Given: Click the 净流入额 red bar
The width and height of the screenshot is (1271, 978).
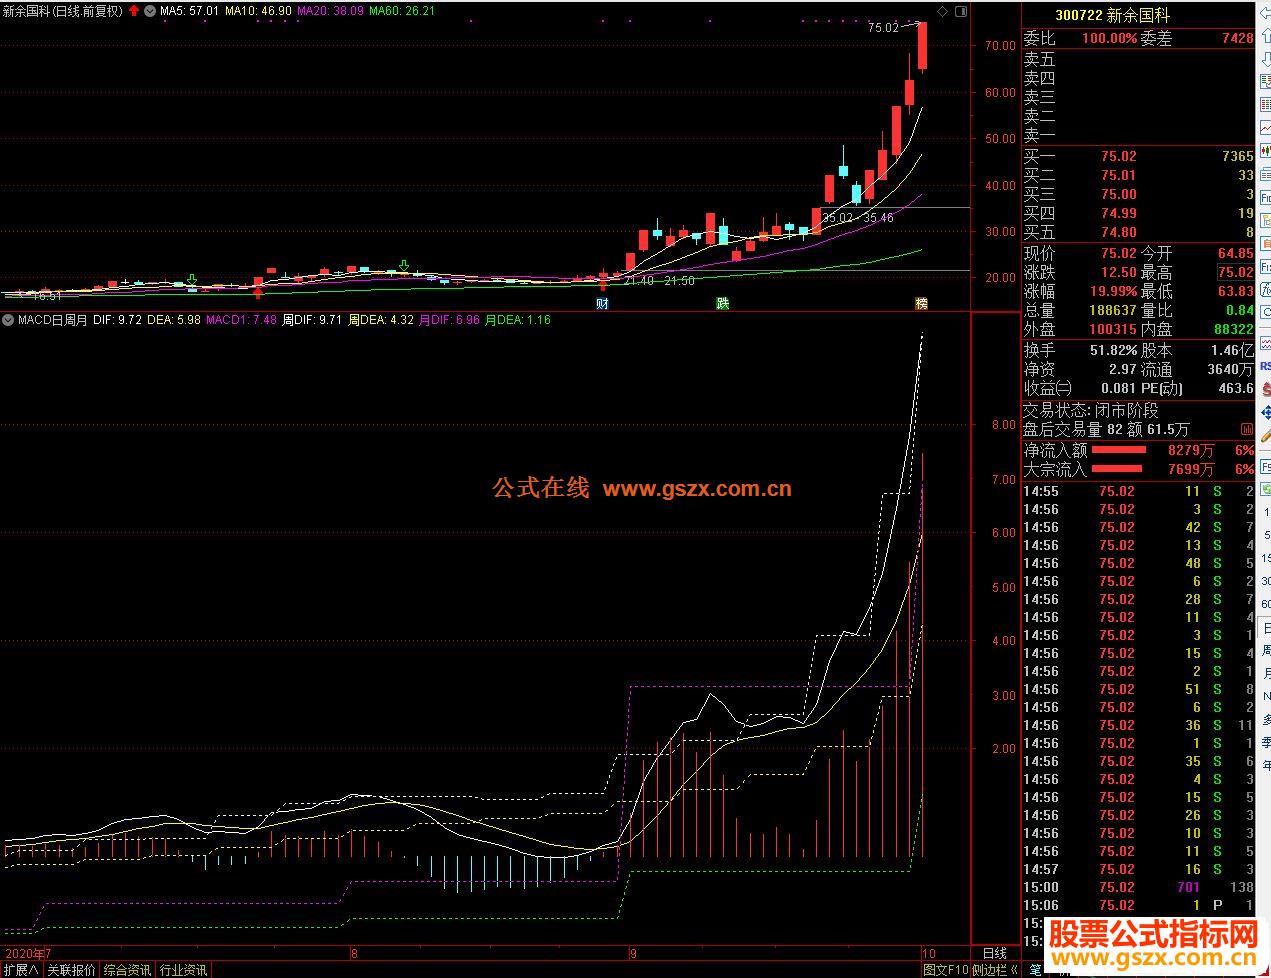Looking at the screenshot, I should click(1119, 450).
